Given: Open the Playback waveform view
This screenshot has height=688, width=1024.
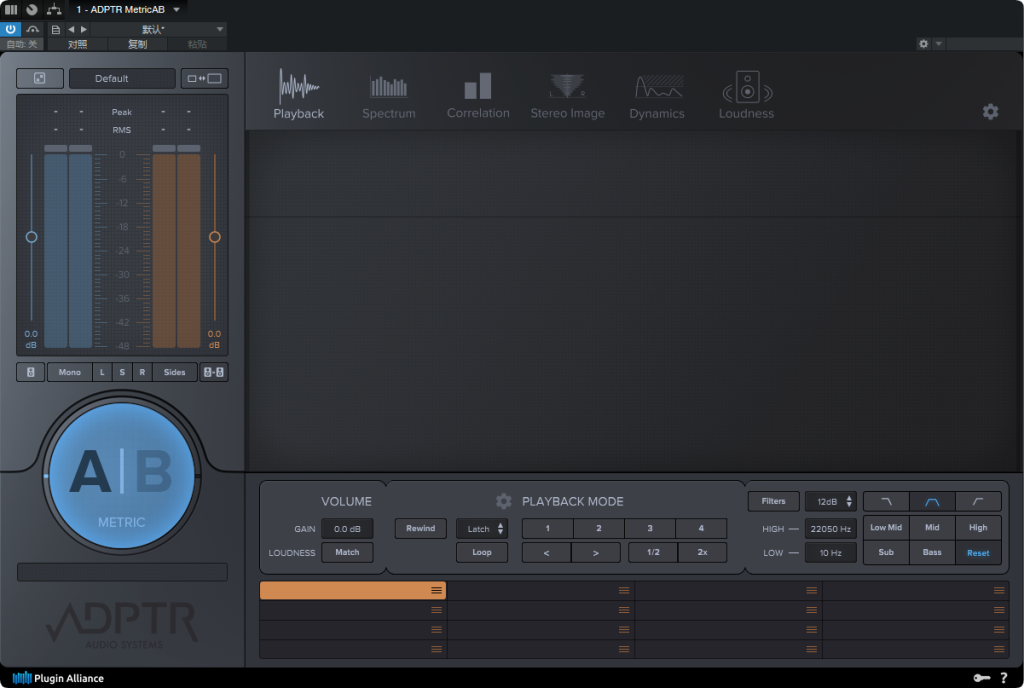Looking at the screenshot, I should [298, 95].
